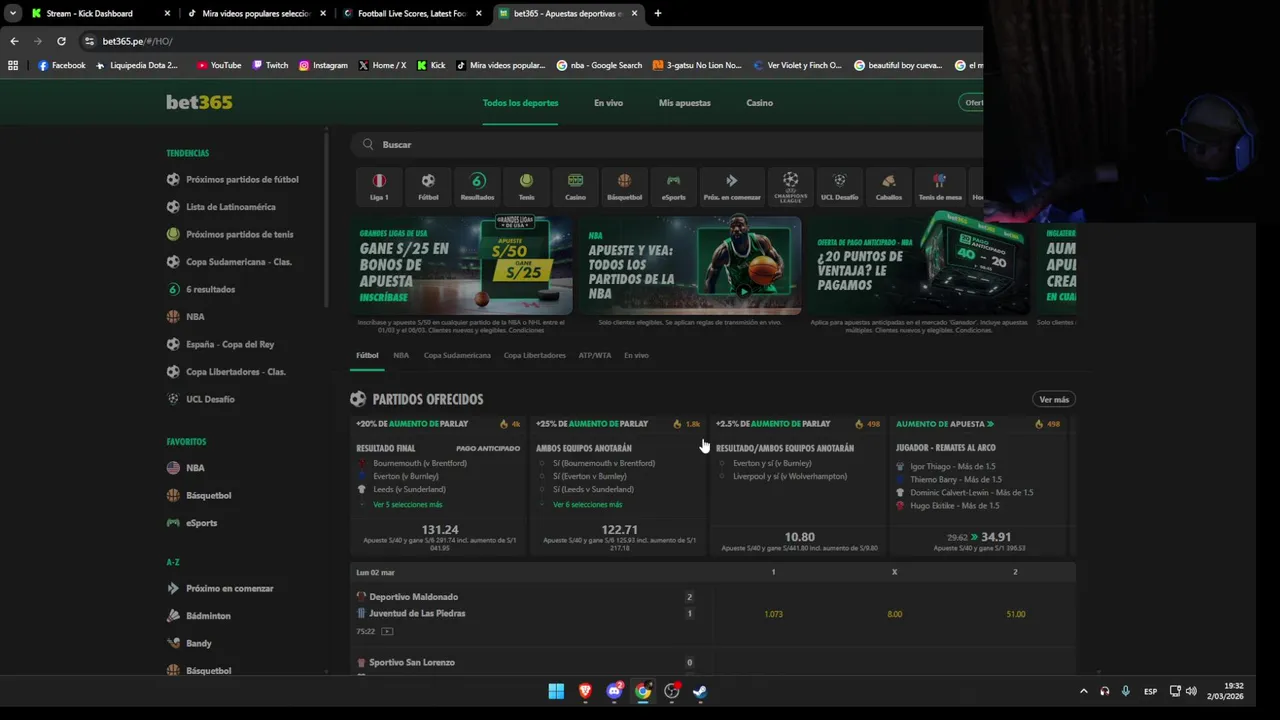1280x720 pixels.
Task: Open the Instagram bookmark
Action: tap(323, 65)
